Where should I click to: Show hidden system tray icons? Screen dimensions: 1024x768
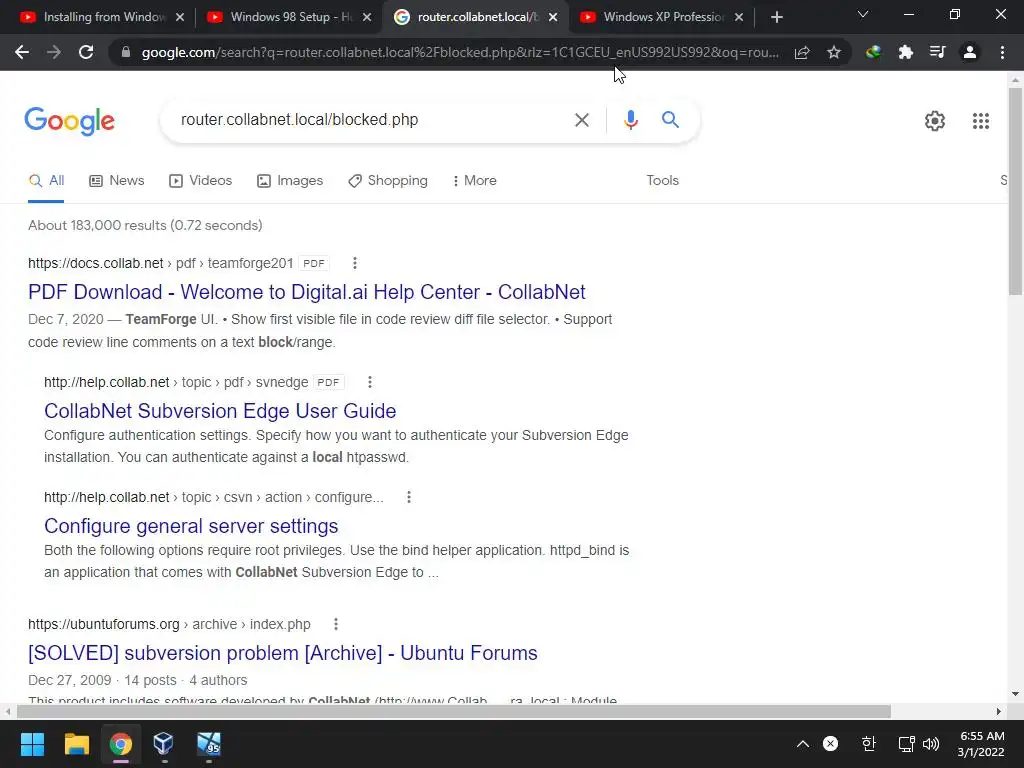[x=803, y=744]
